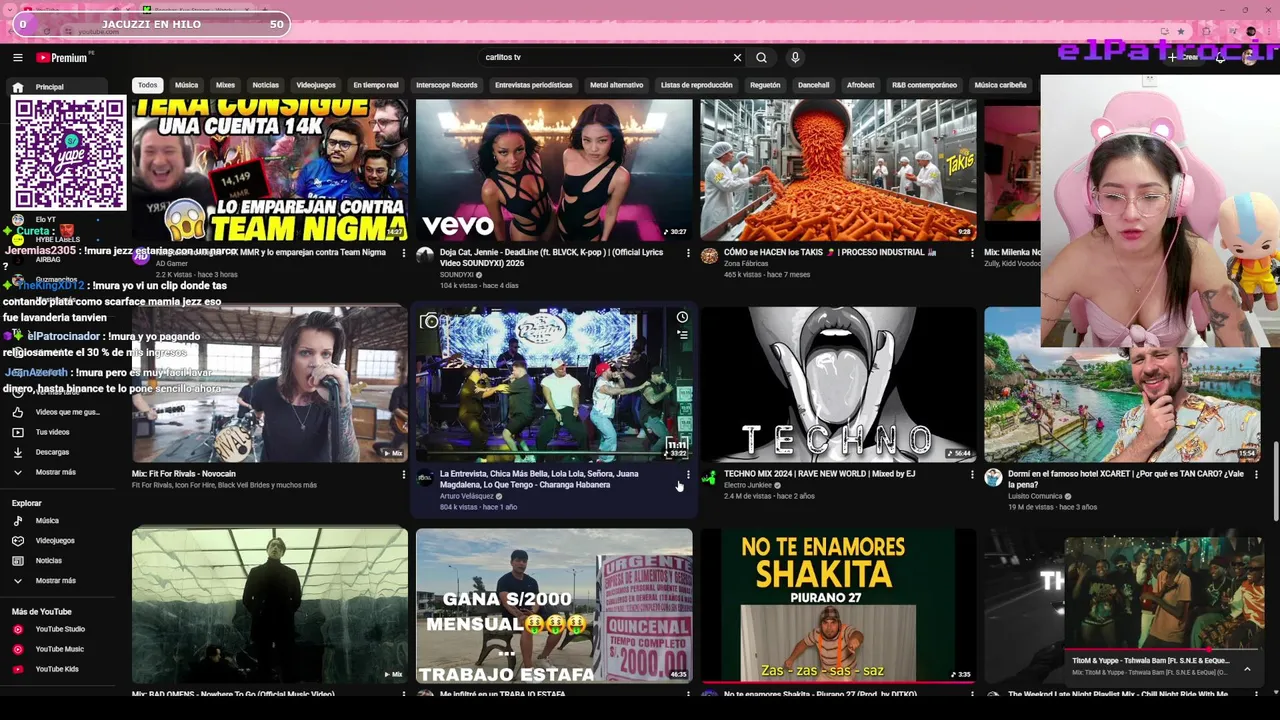
Task: Play the Doja Cat Jennie DeadLine thumbnail
Action: (554, 170)
